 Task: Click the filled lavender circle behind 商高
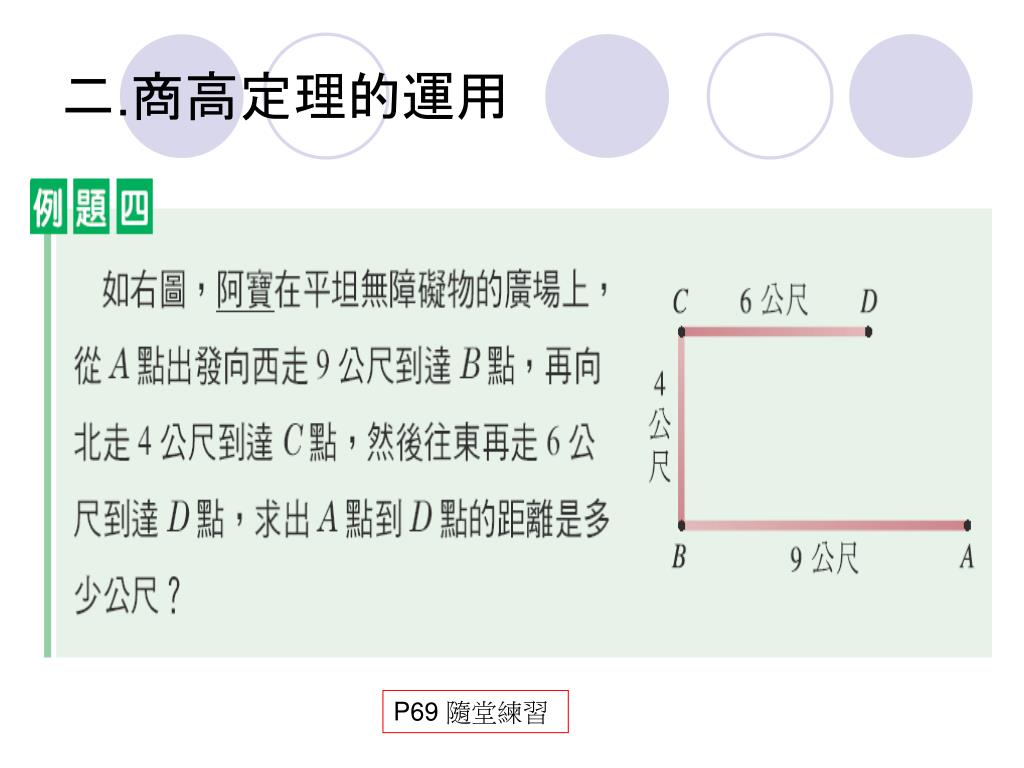click(182, 96)
